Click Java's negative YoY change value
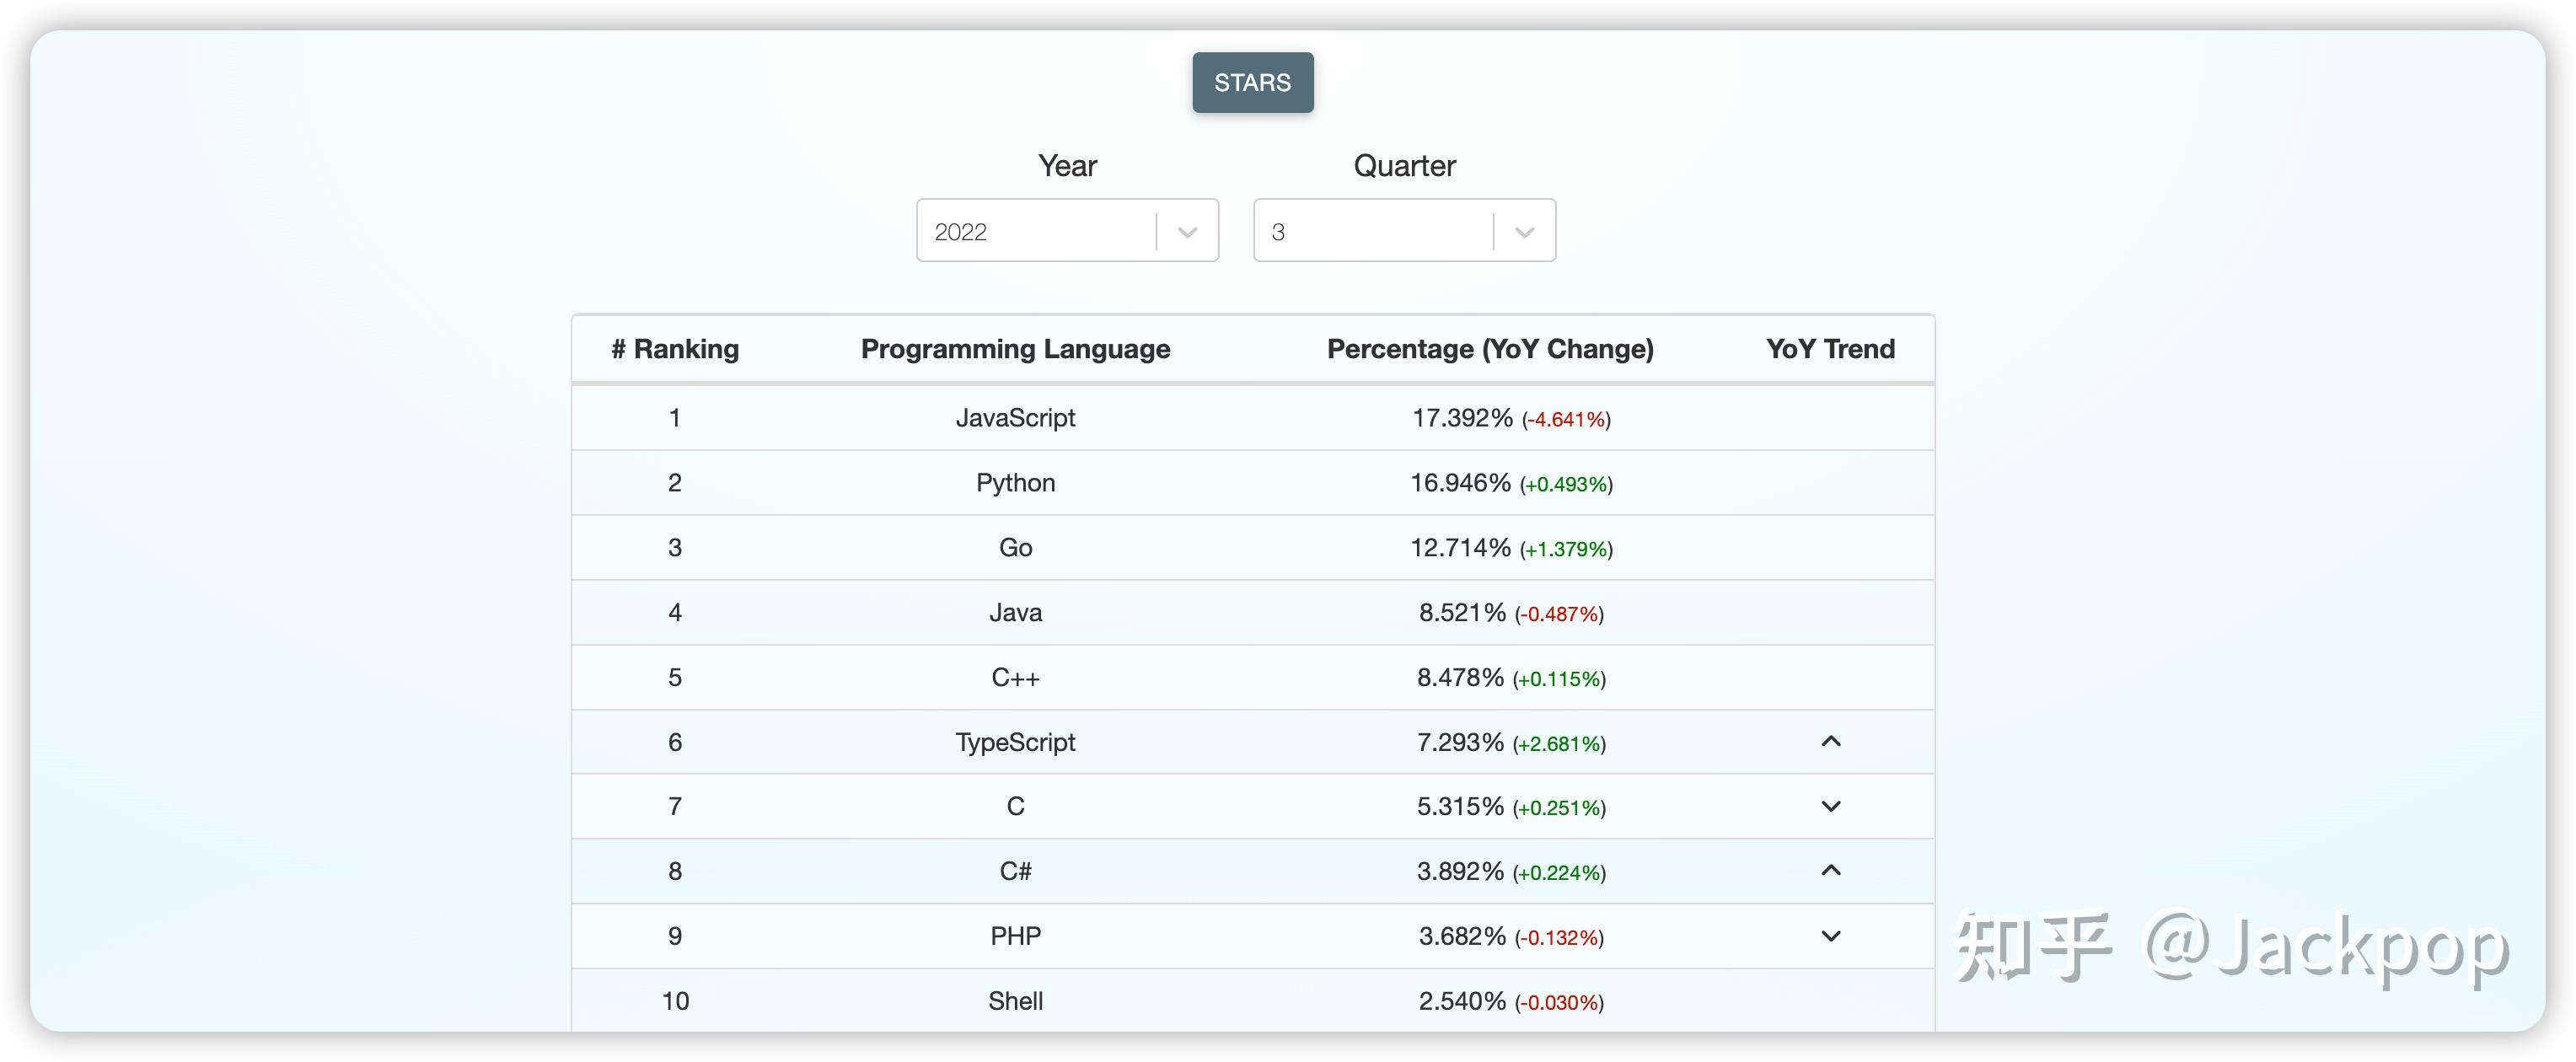The image size is (2576, 1062). tap(1556, 613)
